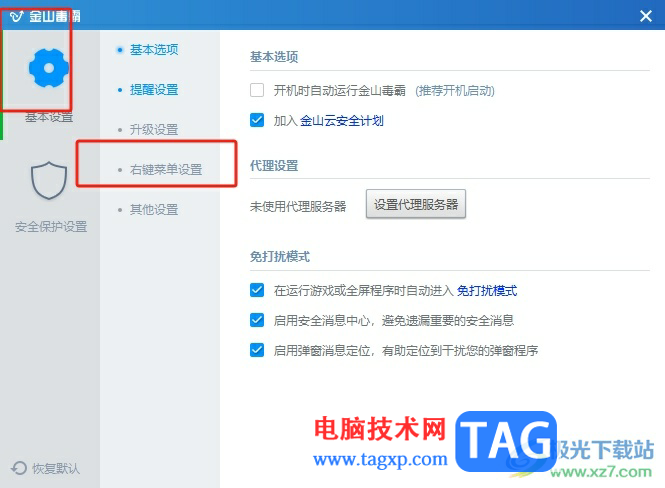
Task: Open 其他设置 in the submenu
Action: 154,209
